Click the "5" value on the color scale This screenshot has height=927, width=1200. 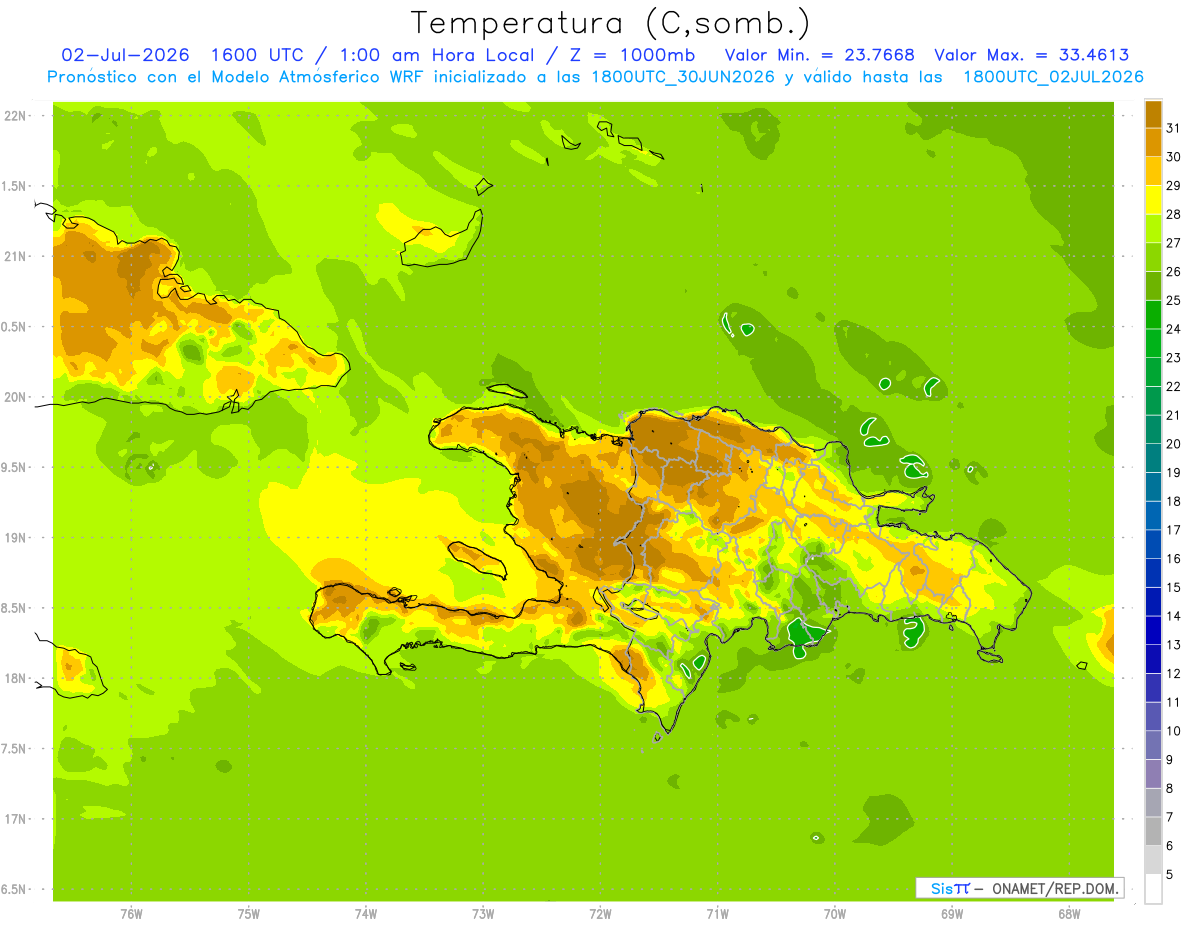point(1171,875)
